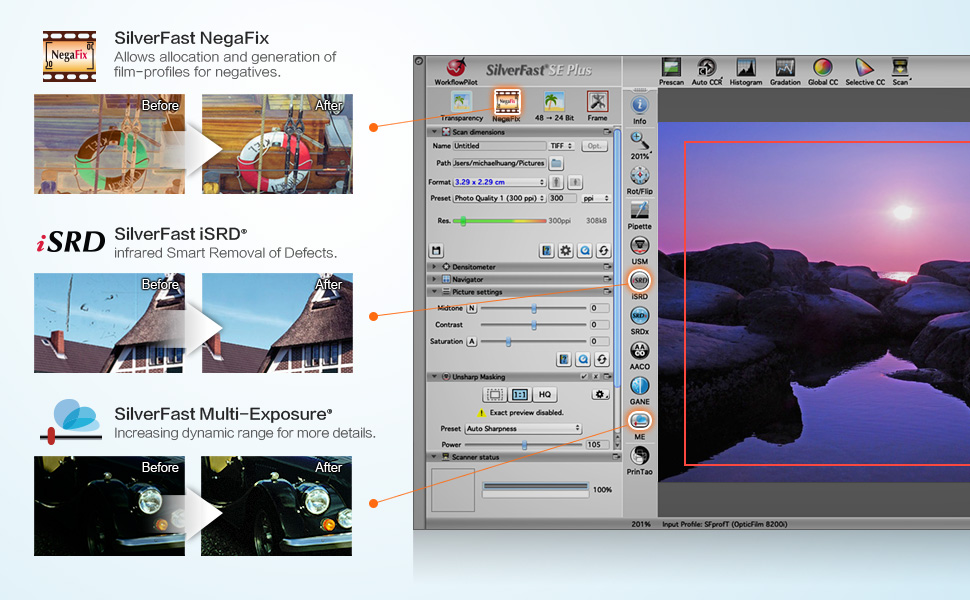The width and height of the screenshot is (970, 600).
Task: Open the WorkflowPilot
Action: point(457,70)
